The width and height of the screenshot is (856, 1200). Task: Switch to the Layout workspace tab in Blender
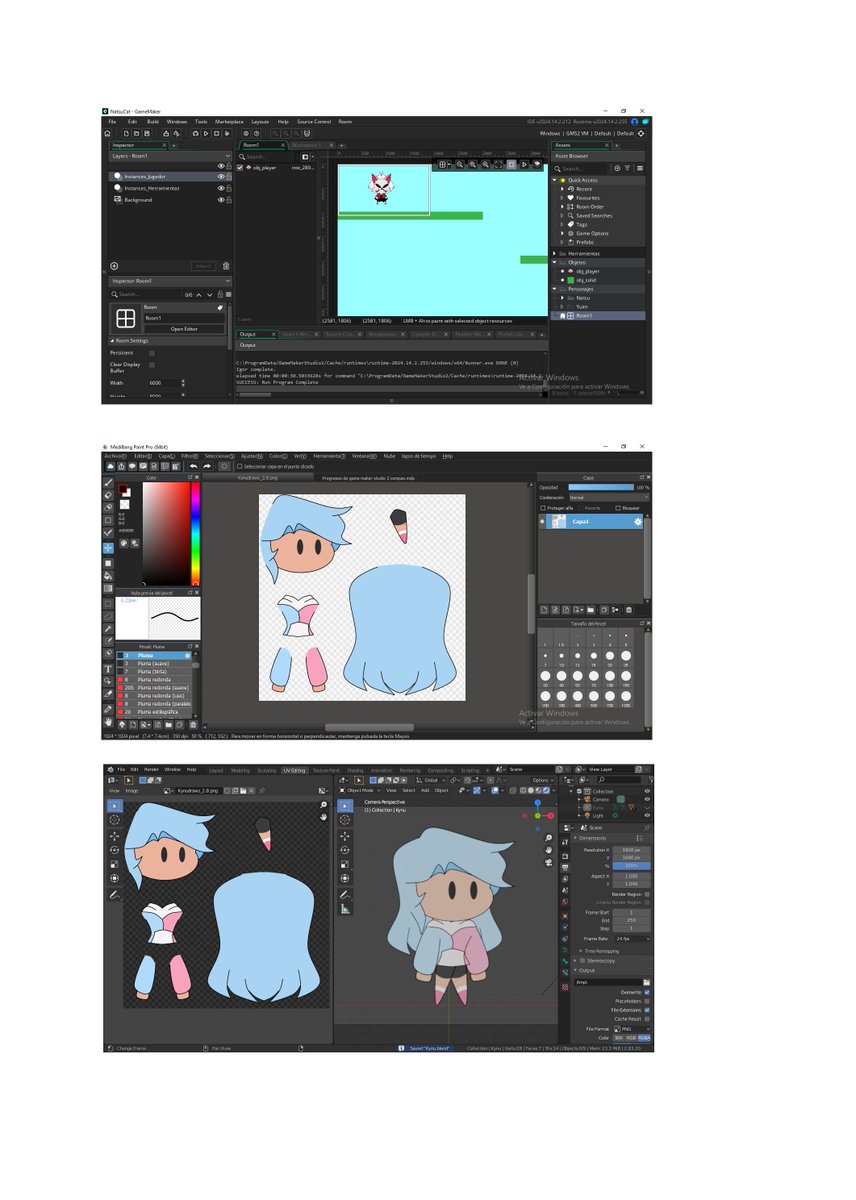point(216,770)
